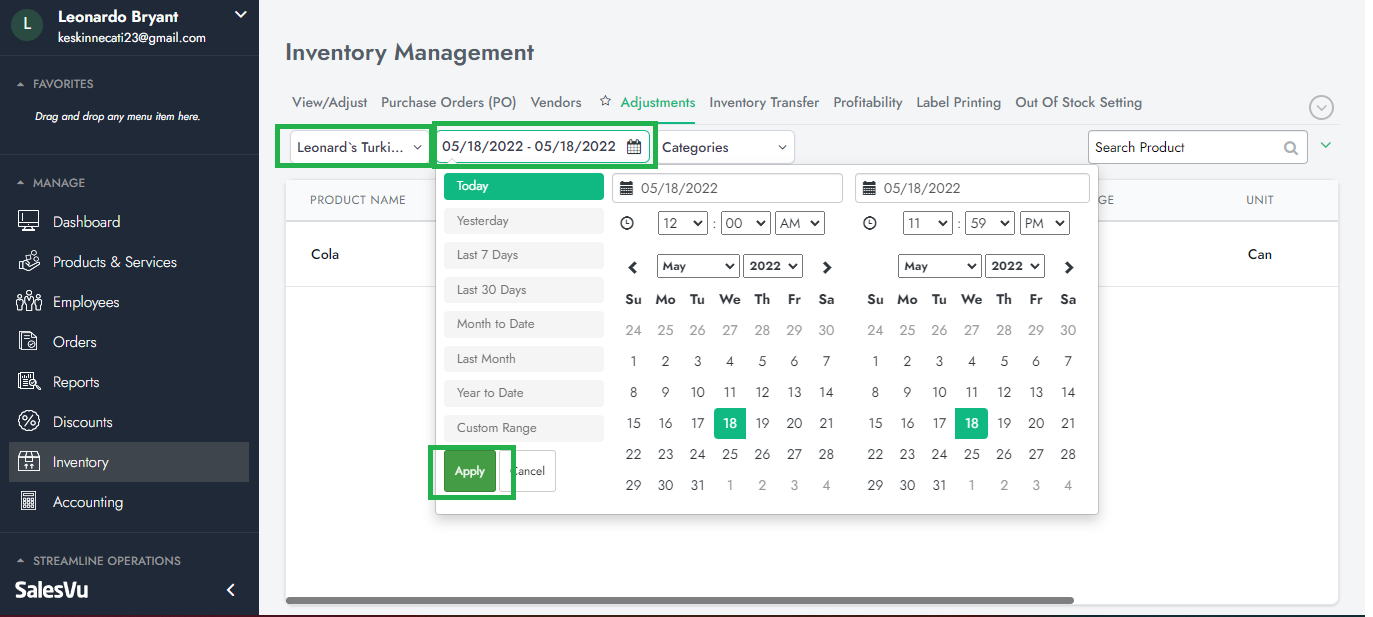Image resolution: width=1373 pixels, height=617 pixels.
Task: Click the search magnifier icon
Action: coord(1291,148)
